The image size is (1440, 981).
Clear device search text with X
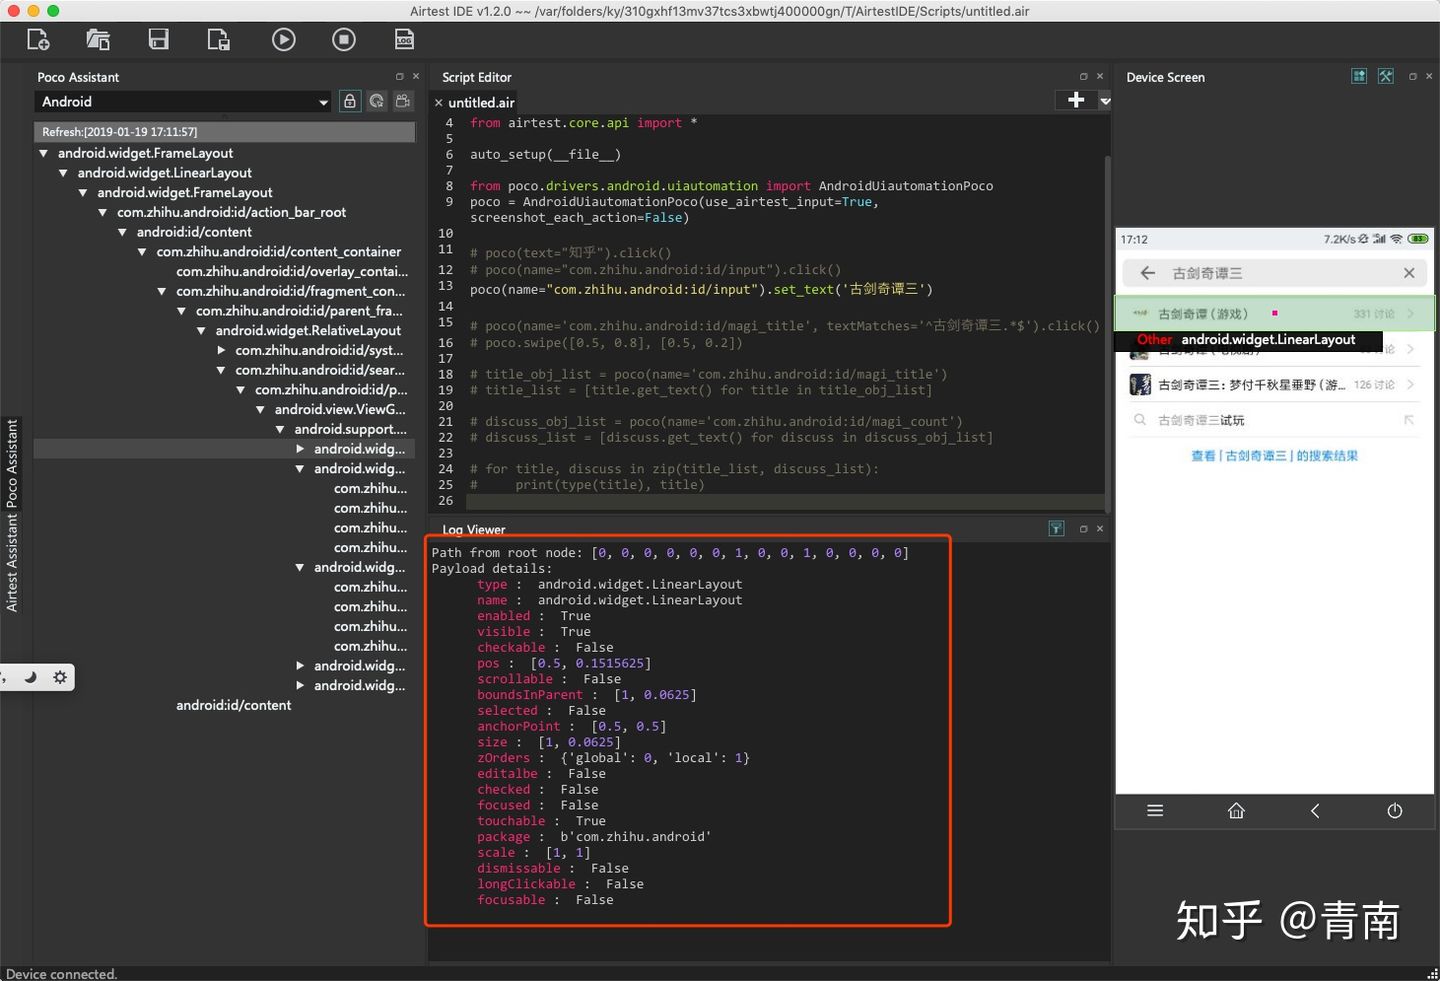point(1409,273)
